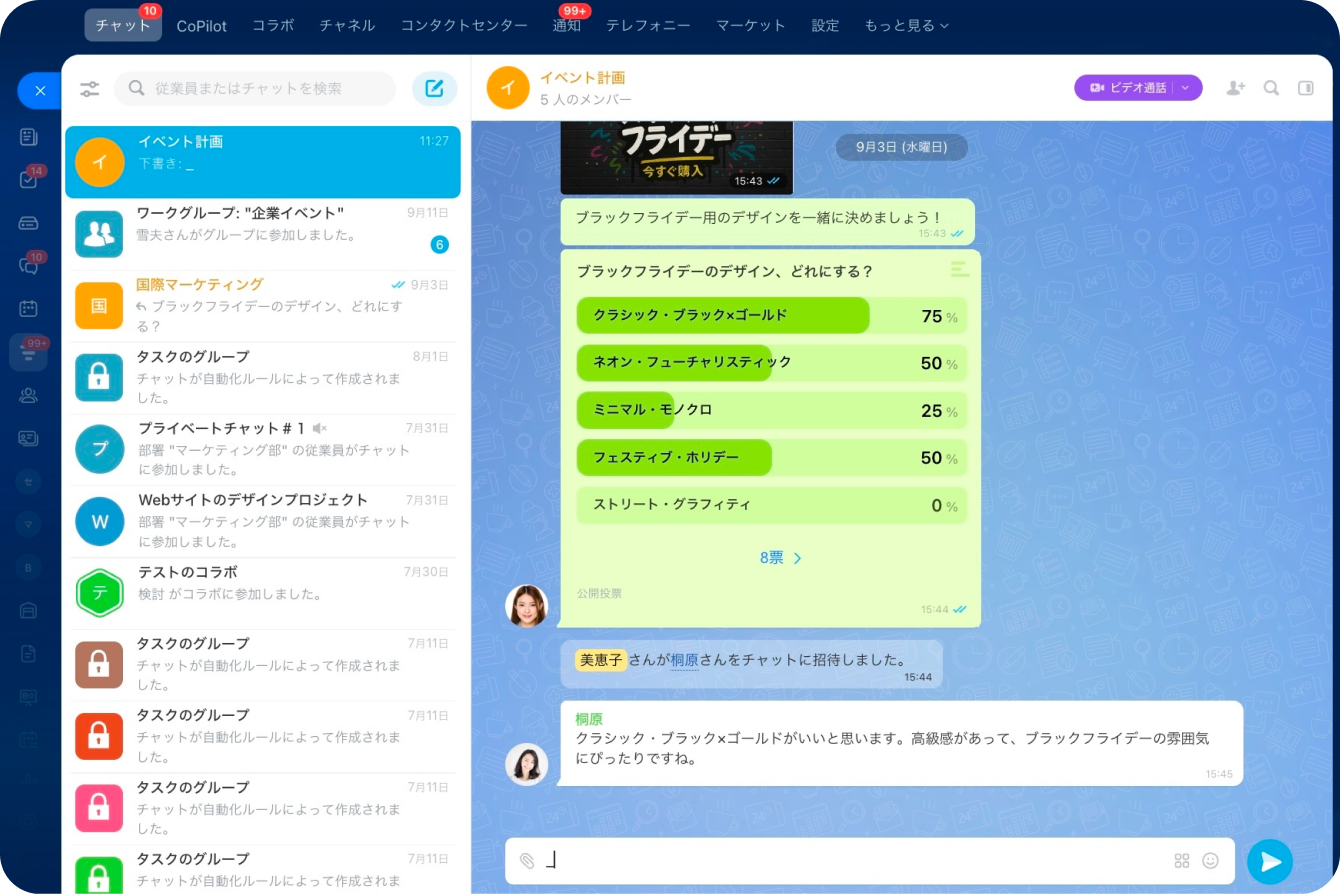Switch to the CoPilot tab

pyautogui.click(x=201, y=26)
